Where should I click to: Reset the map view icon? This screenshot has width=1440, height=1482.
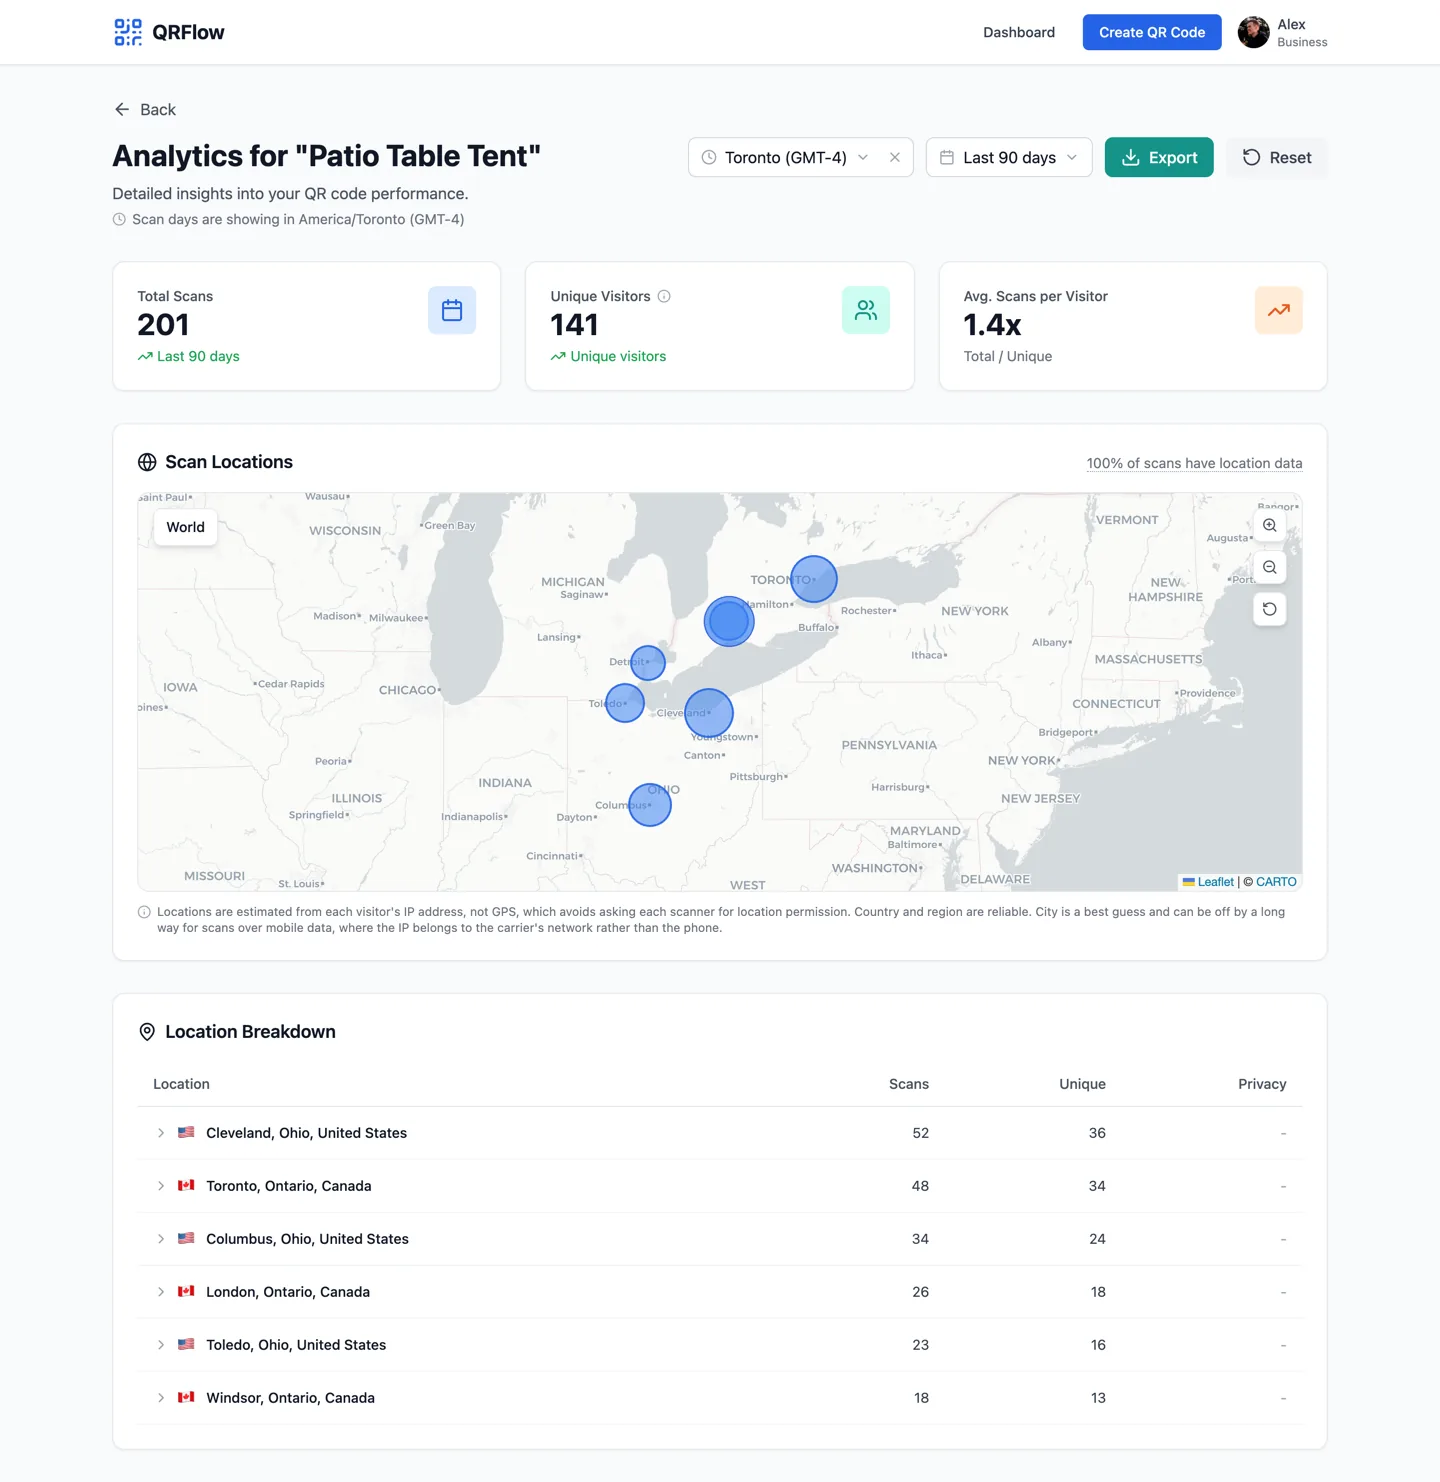(1270, 609)
